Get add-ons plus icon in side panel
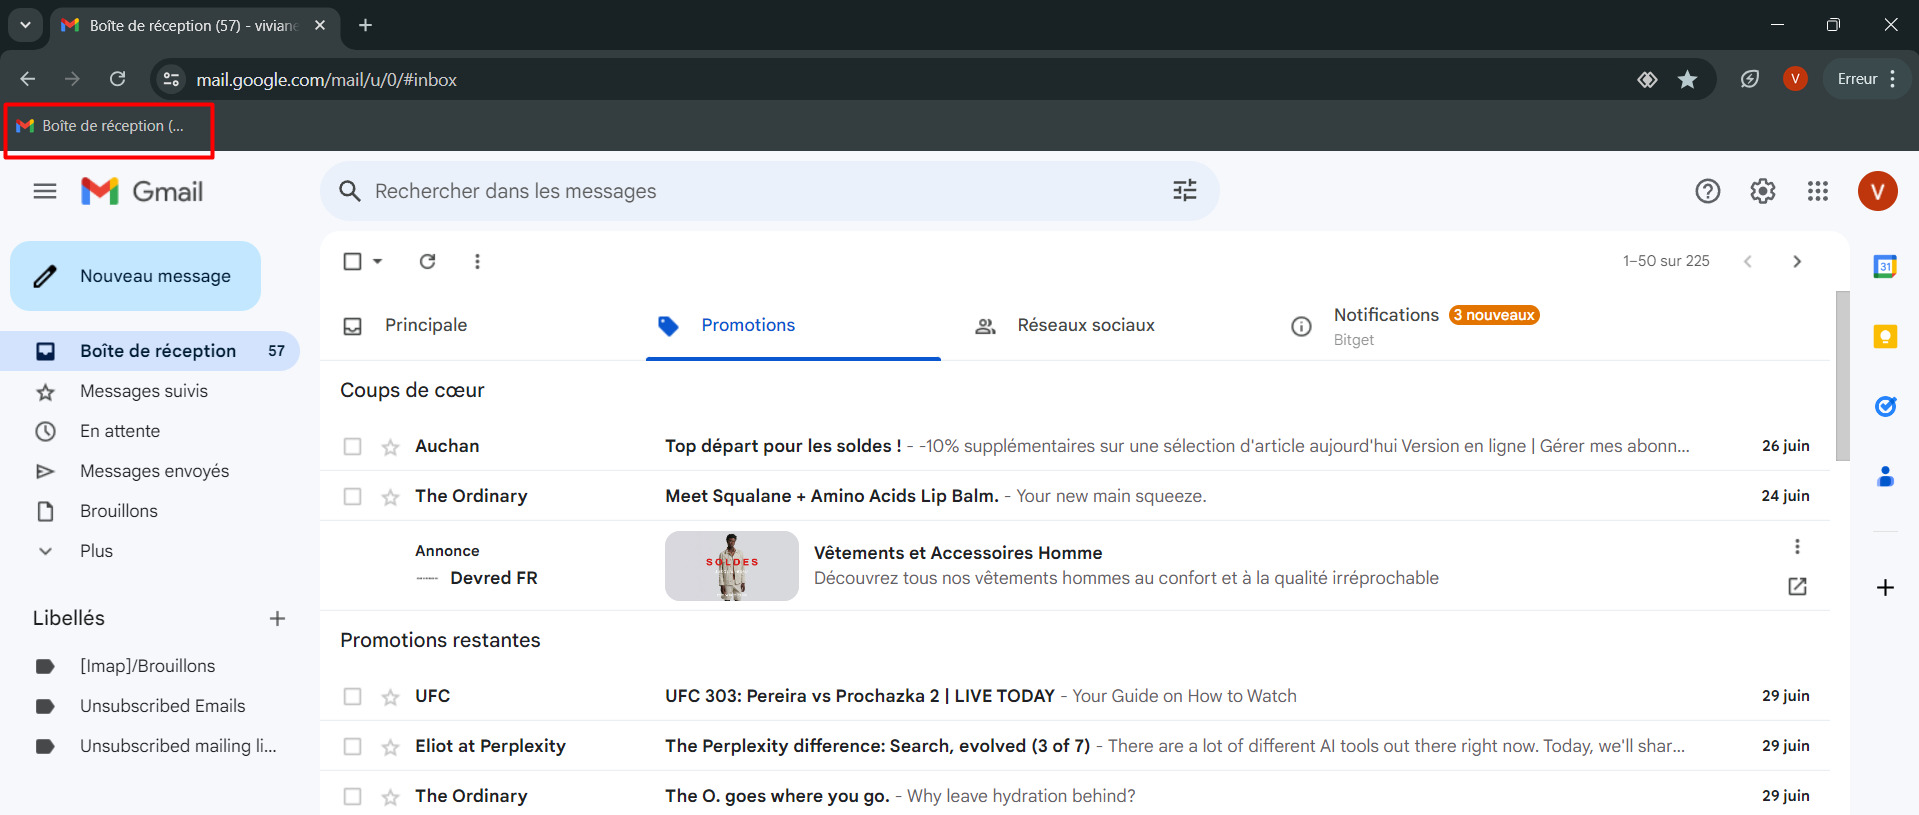Screen dimensions: 1919x815 coord(1885,587)
